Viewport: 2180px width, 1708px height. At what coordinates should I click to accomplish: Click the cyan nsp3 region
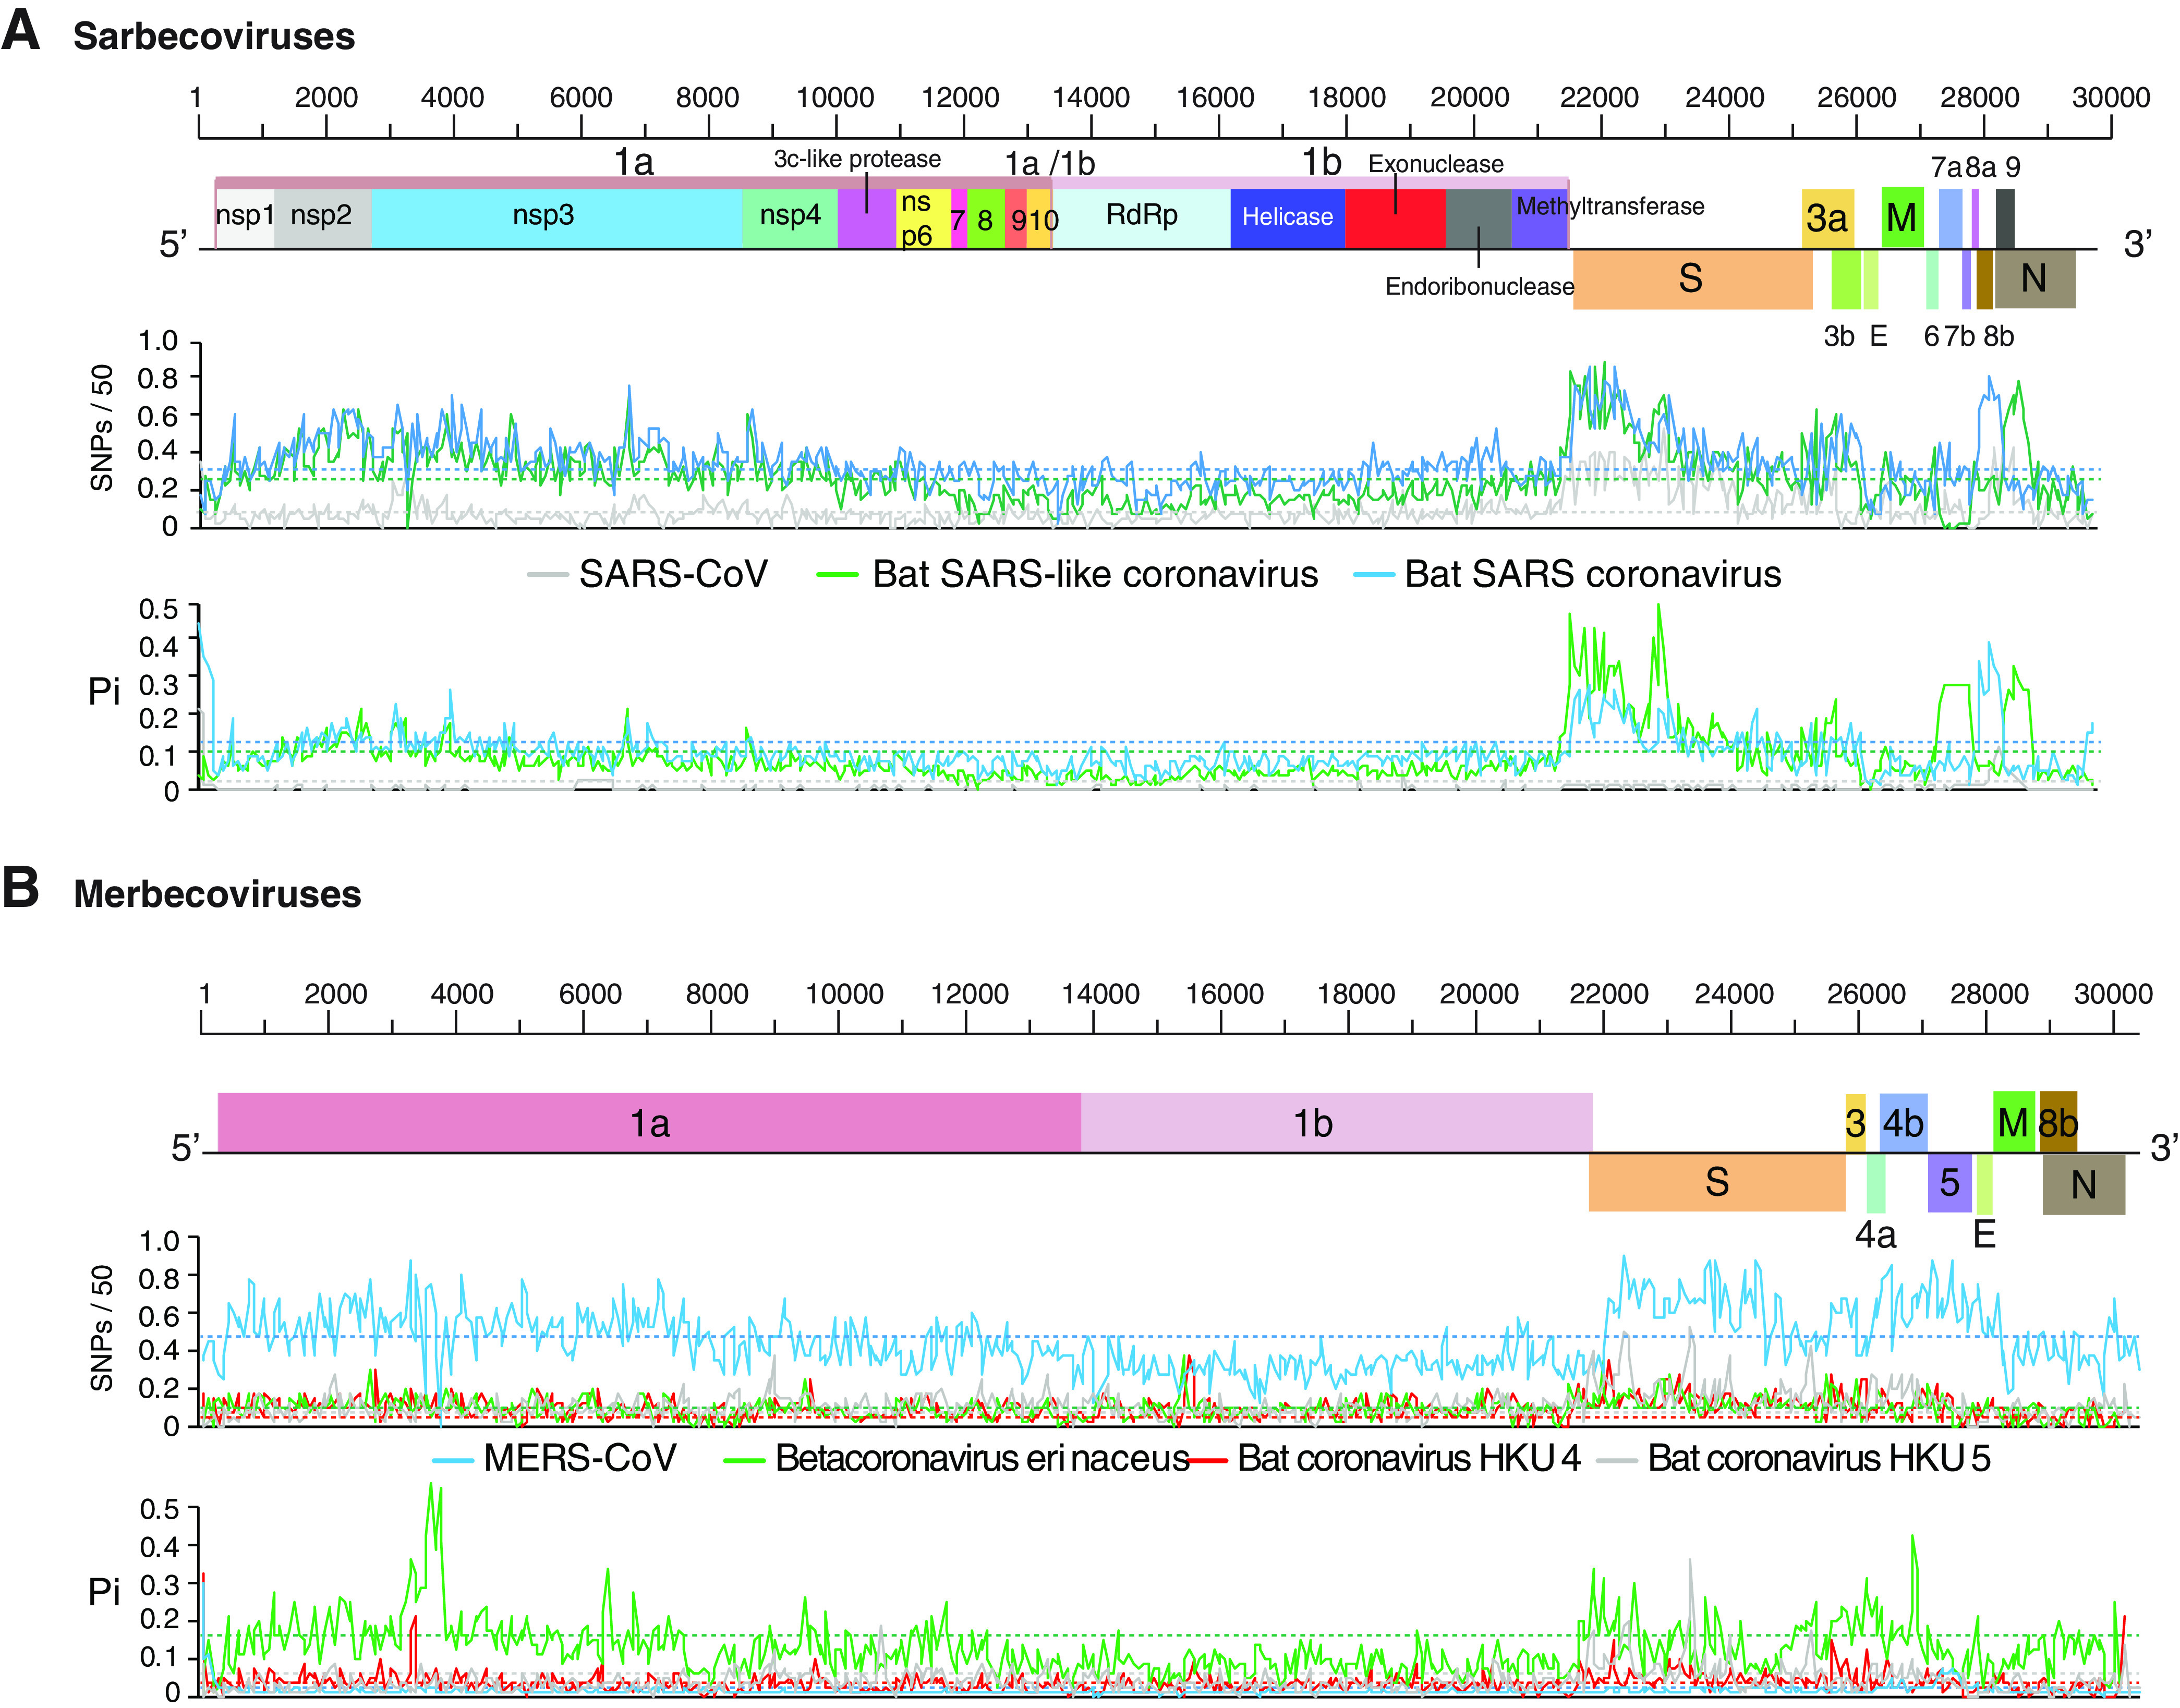click(557, 218)
